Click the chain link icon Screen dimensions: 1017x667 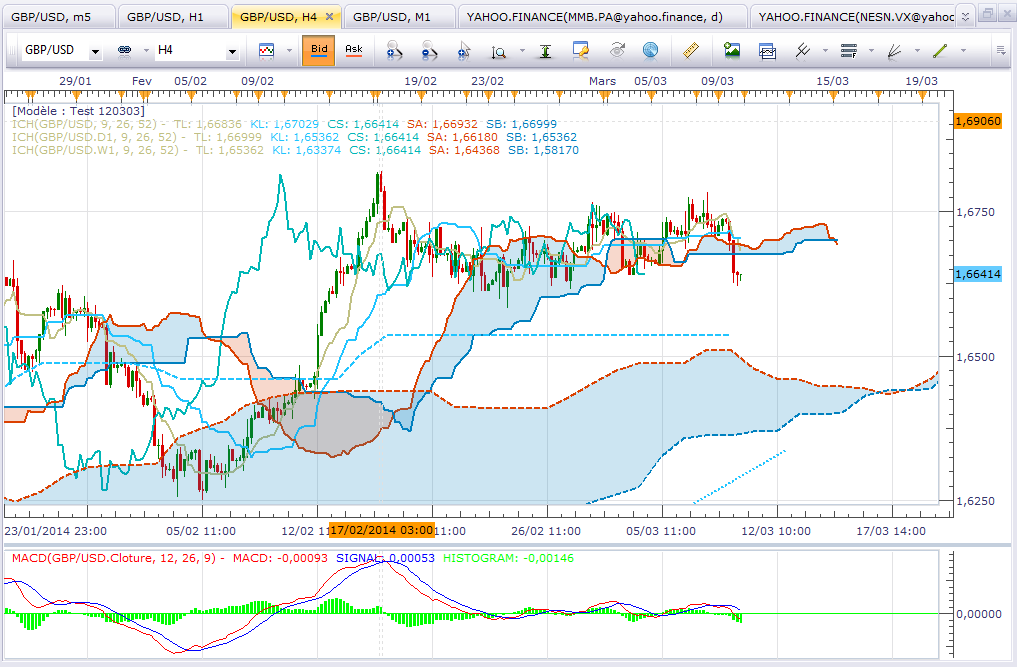coord(125,51)
